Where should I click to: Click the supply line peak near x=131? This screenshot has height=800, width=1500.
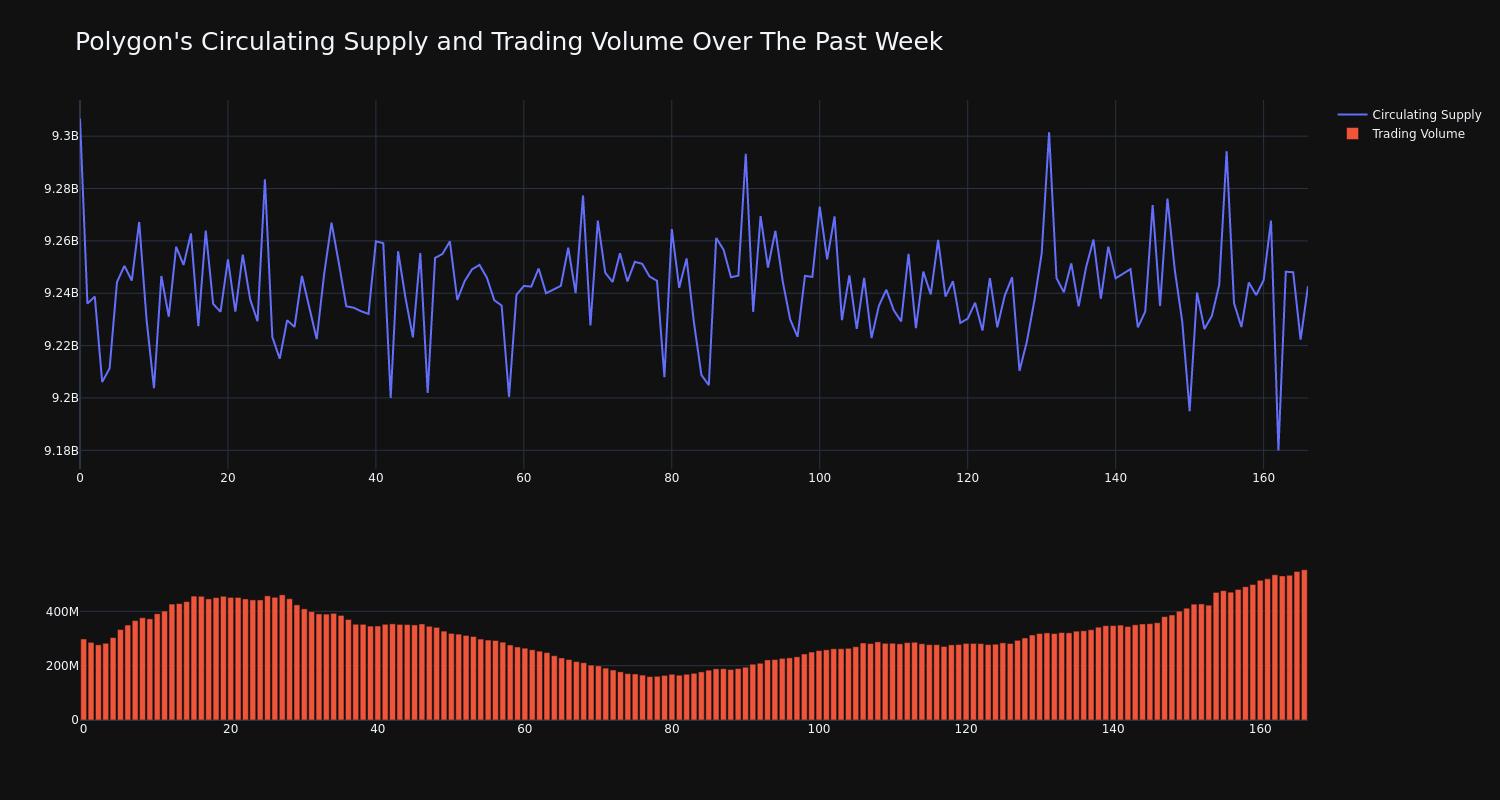[x=1049, y=133]
